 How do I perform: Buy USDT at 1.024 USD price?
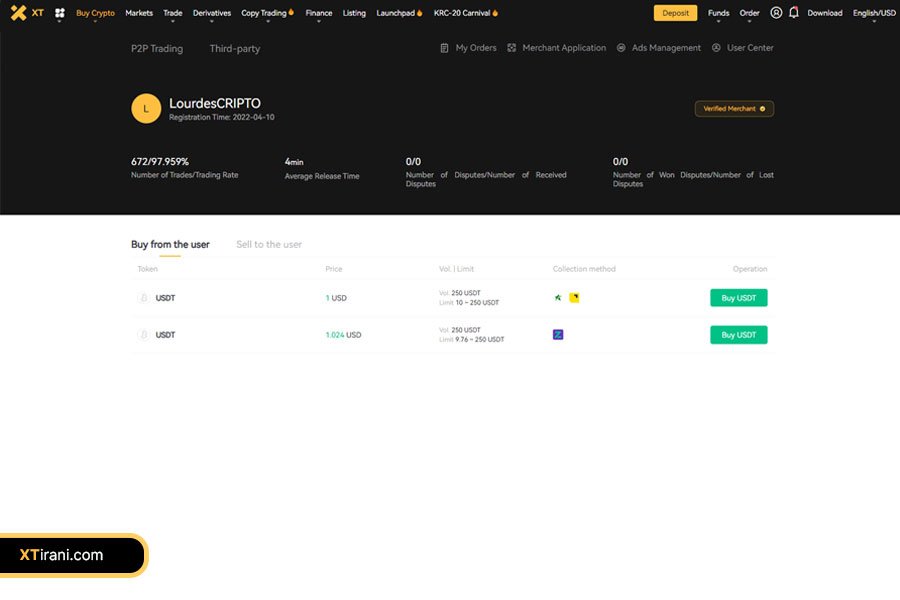[738, 335]
